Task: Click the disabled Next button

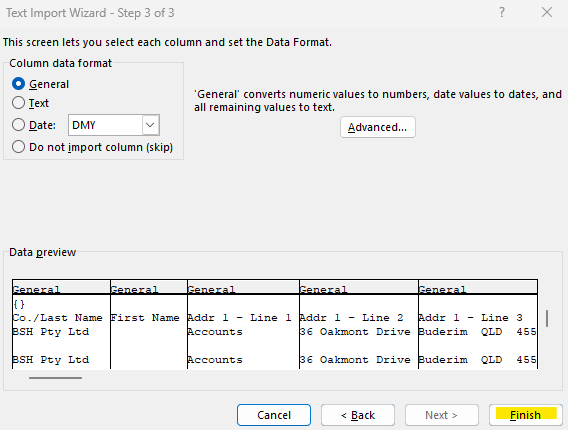Action: [442, 415]
